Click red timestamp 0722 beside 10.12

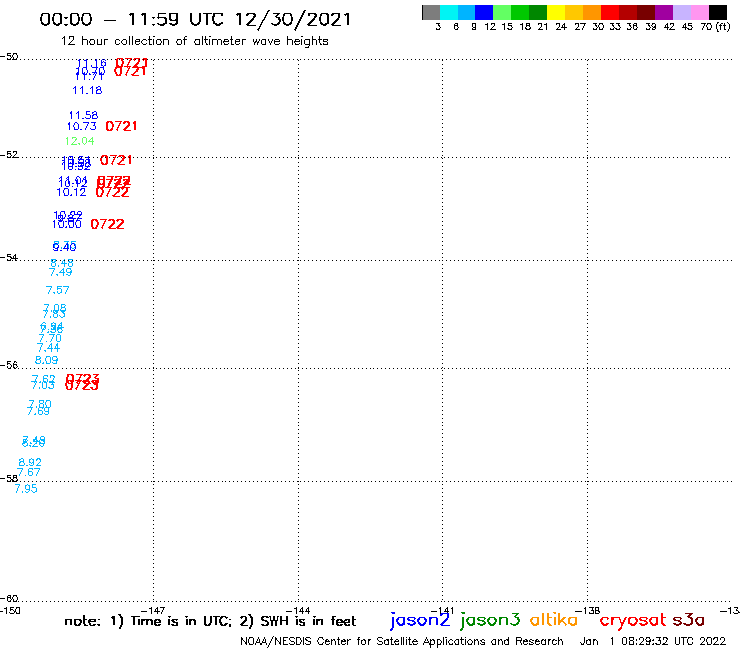click(x=112, y=192)
